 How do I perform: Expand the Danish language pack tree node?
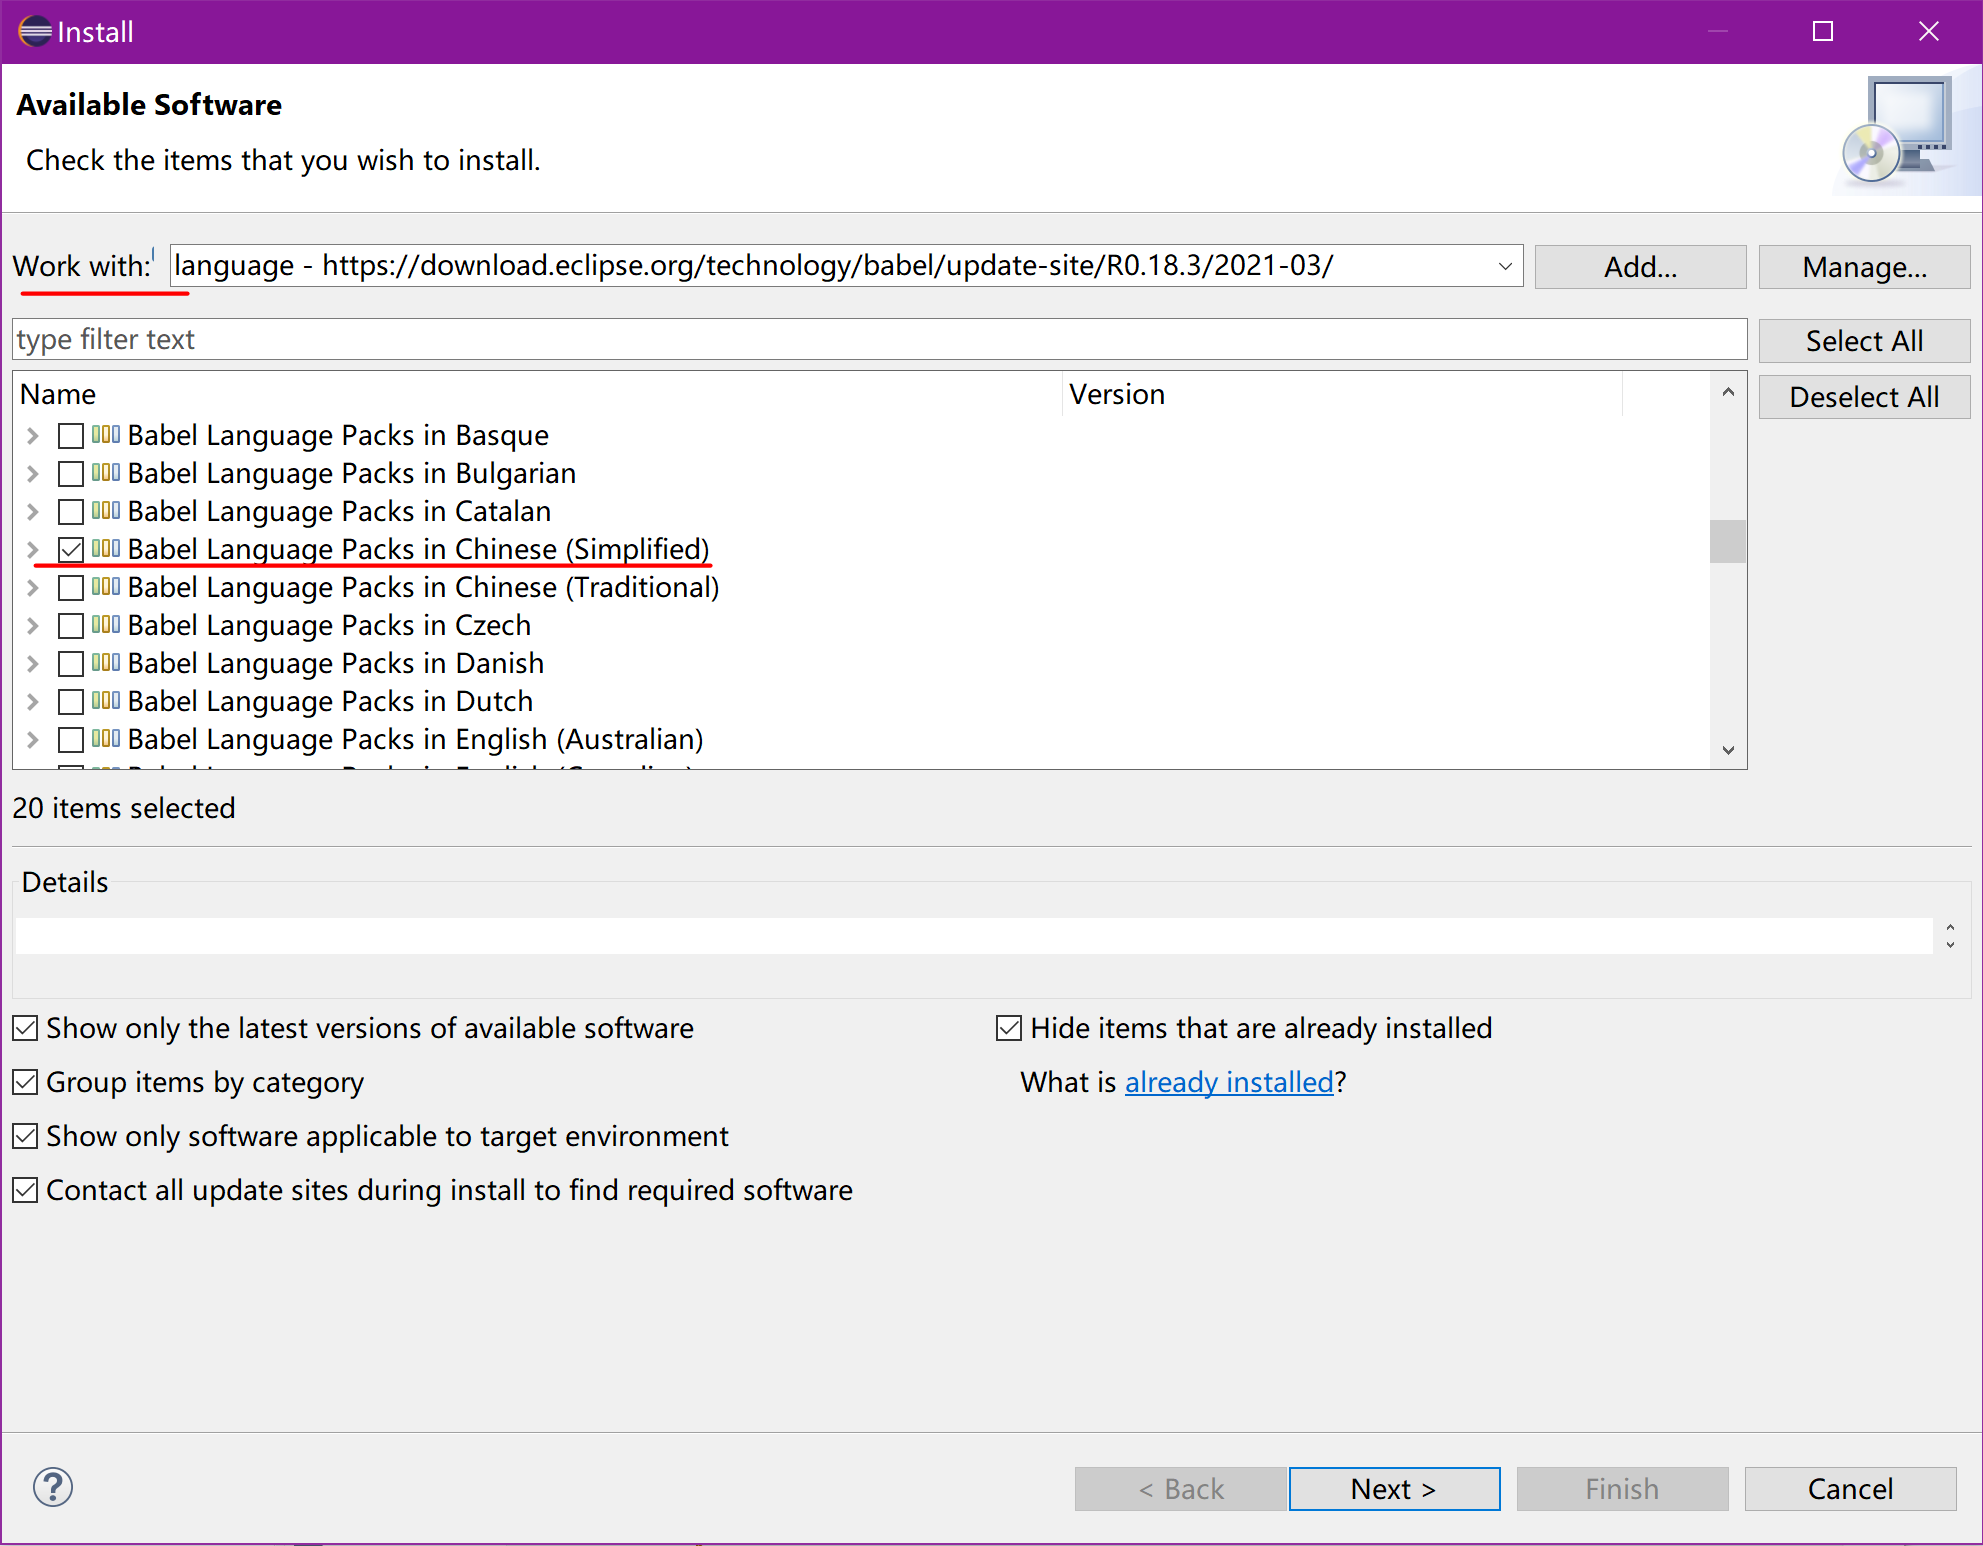[x=32, y=664]
